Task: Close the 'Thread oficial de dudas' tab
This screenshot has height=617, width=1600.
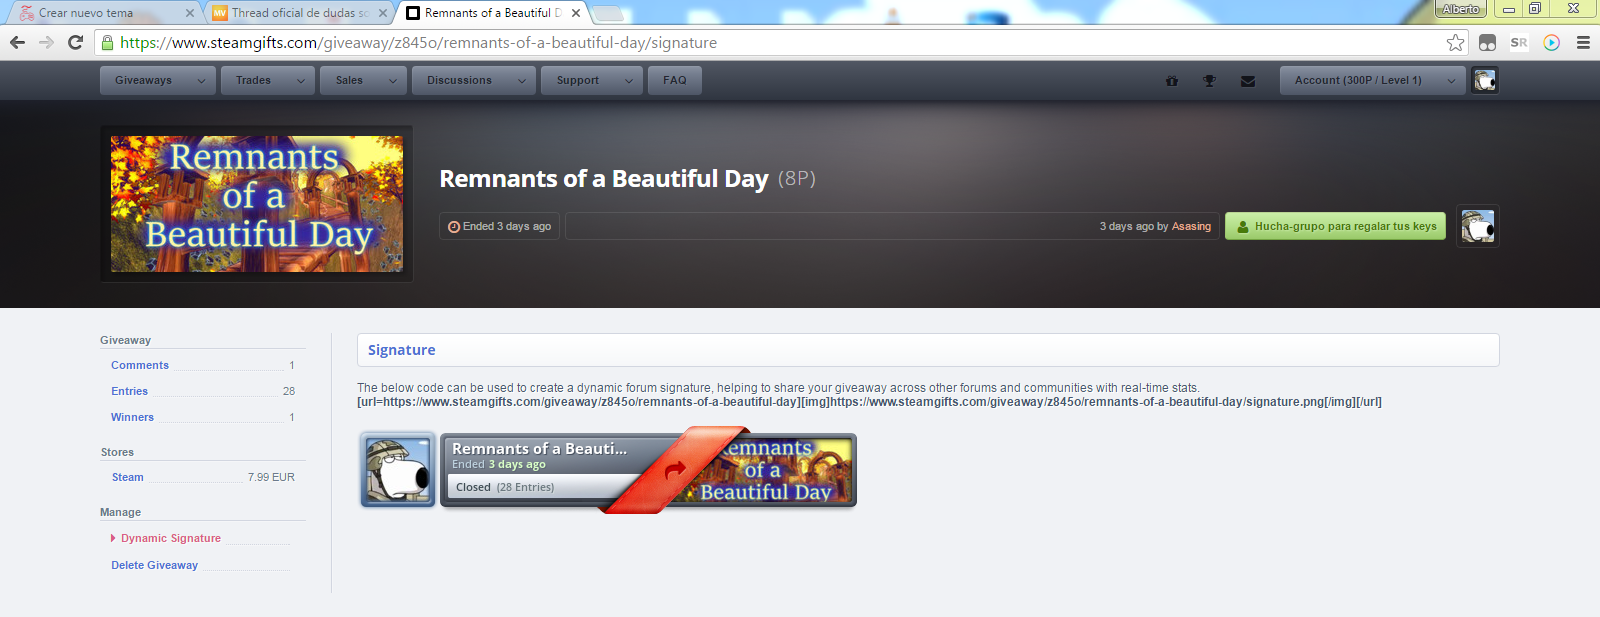Action: (383, 13)
